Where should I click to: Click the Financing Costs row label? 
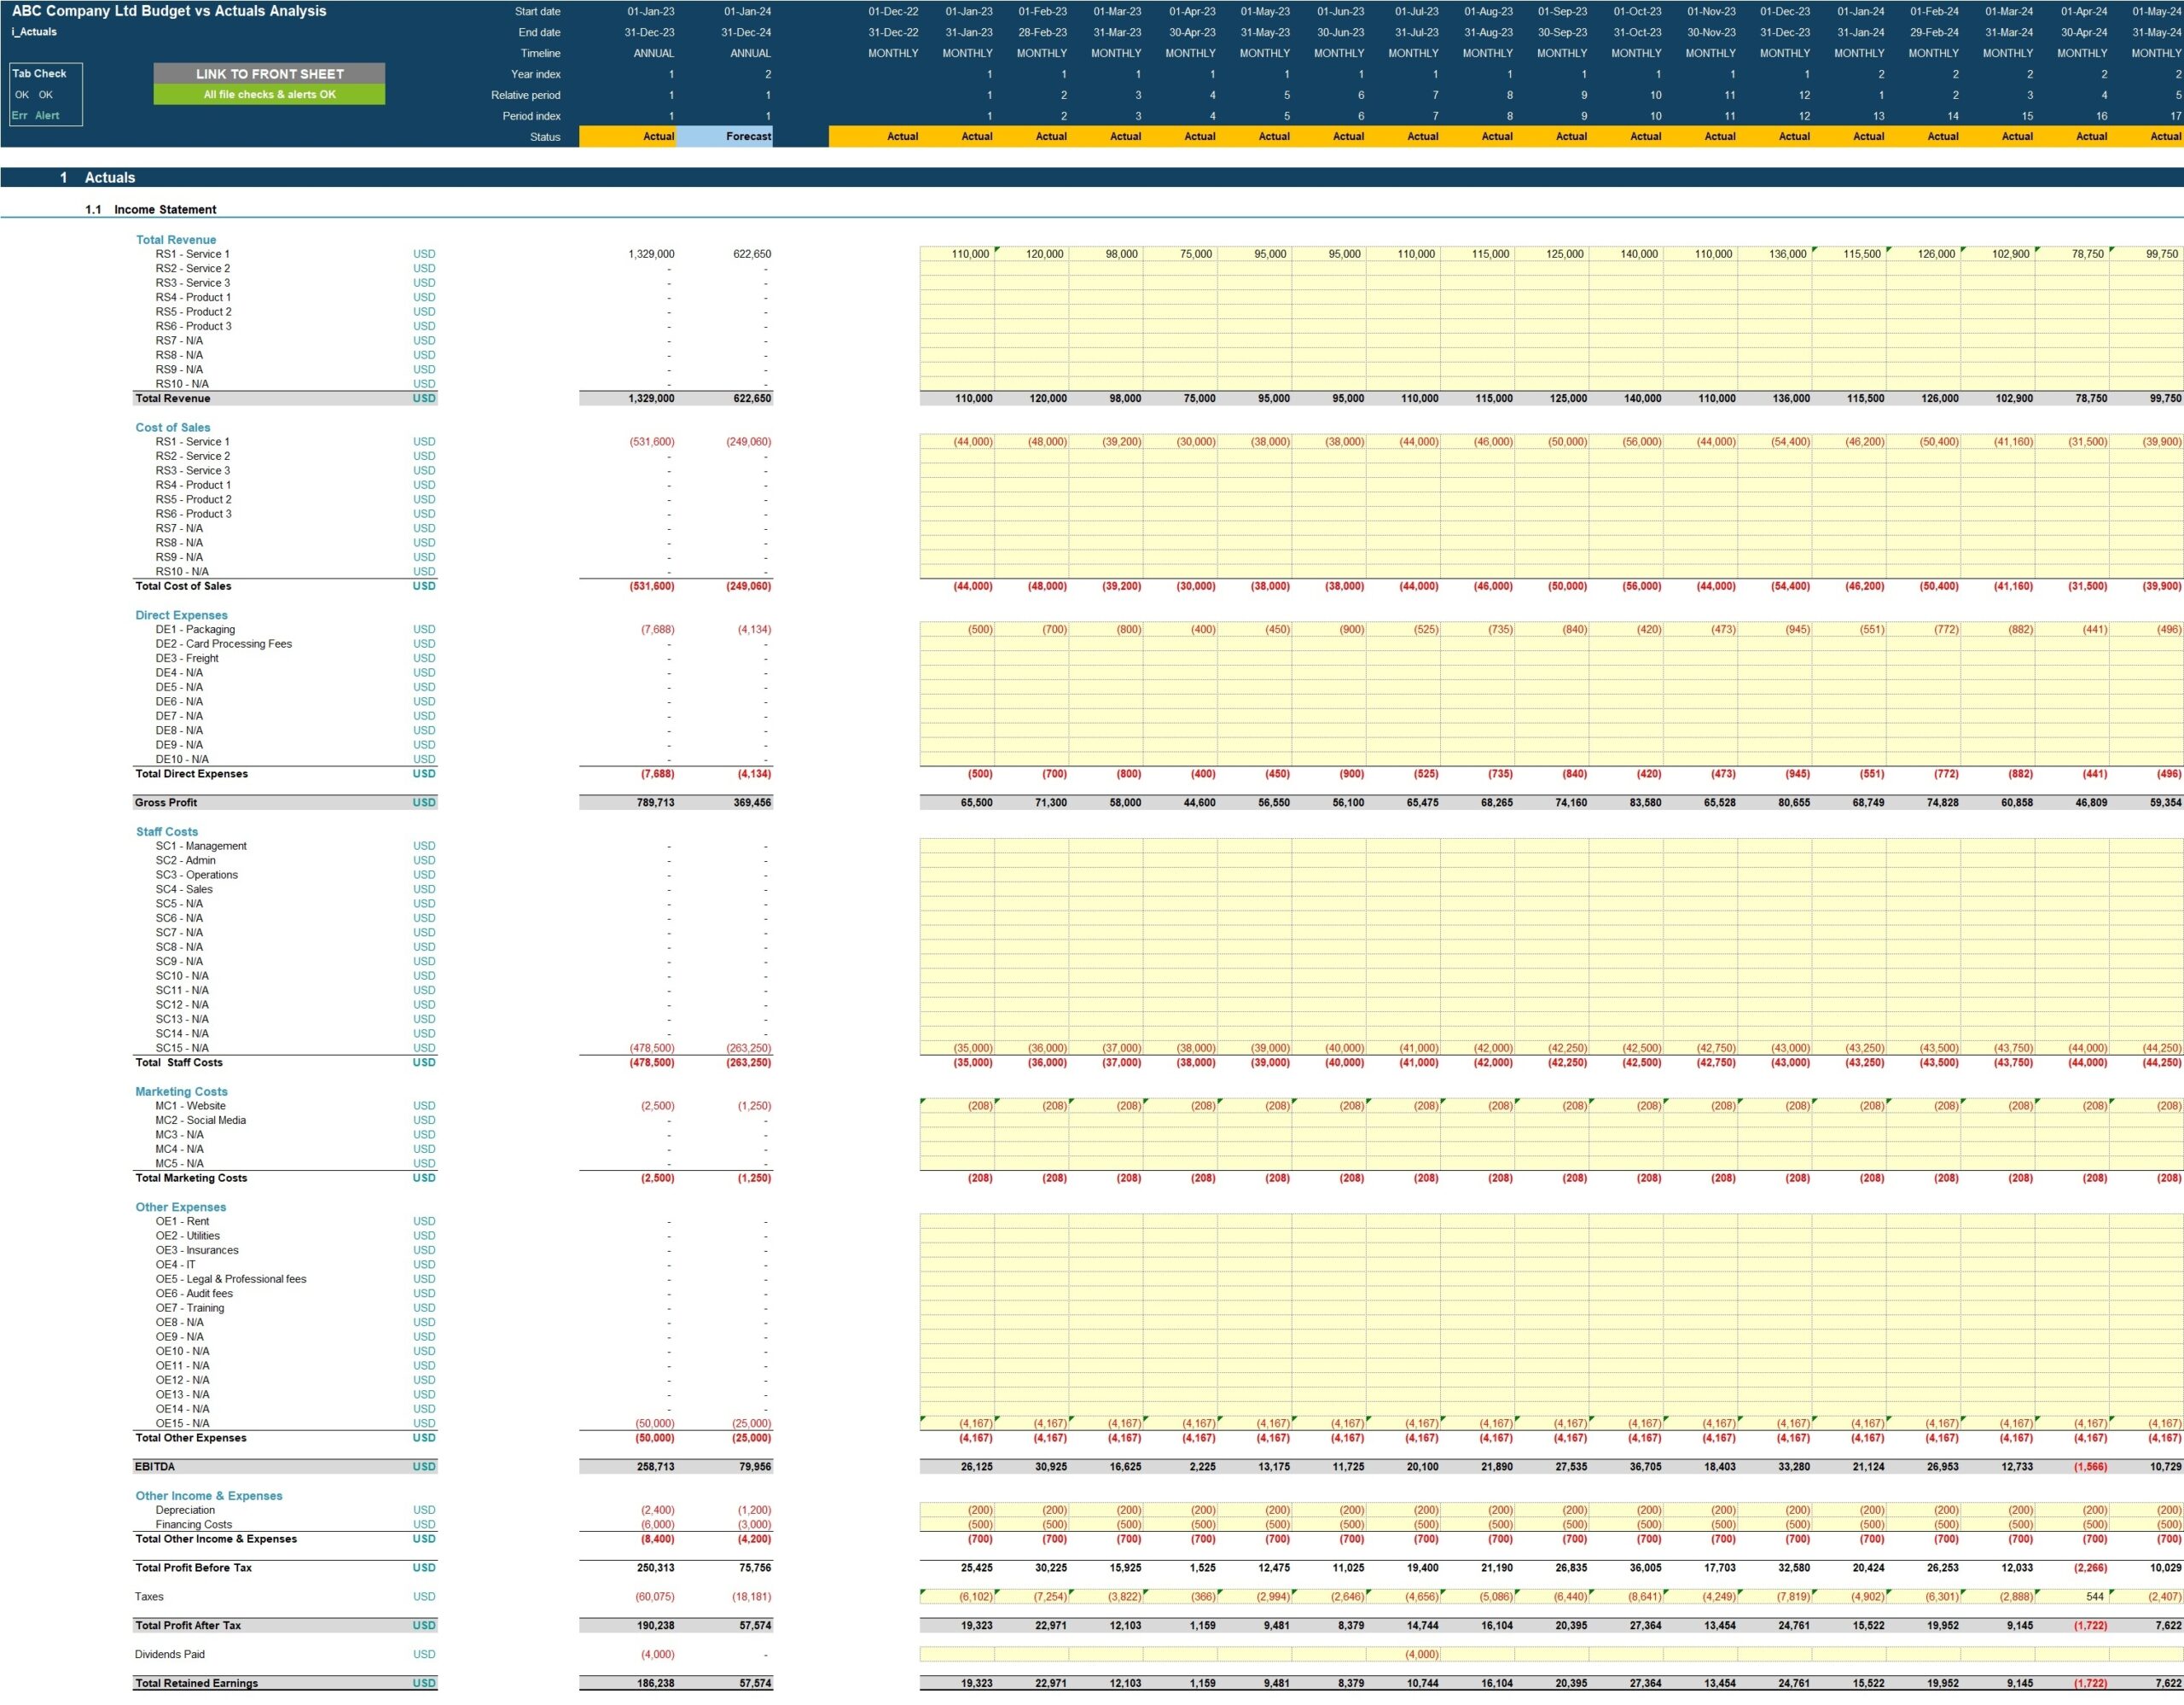pos(193,1525)
